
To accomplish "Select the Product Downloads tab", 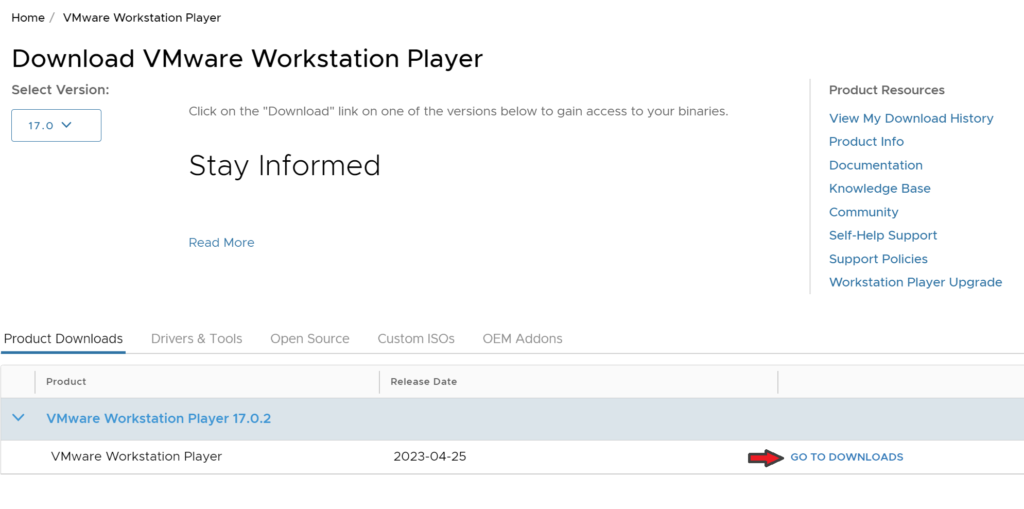I will point(63,338).
